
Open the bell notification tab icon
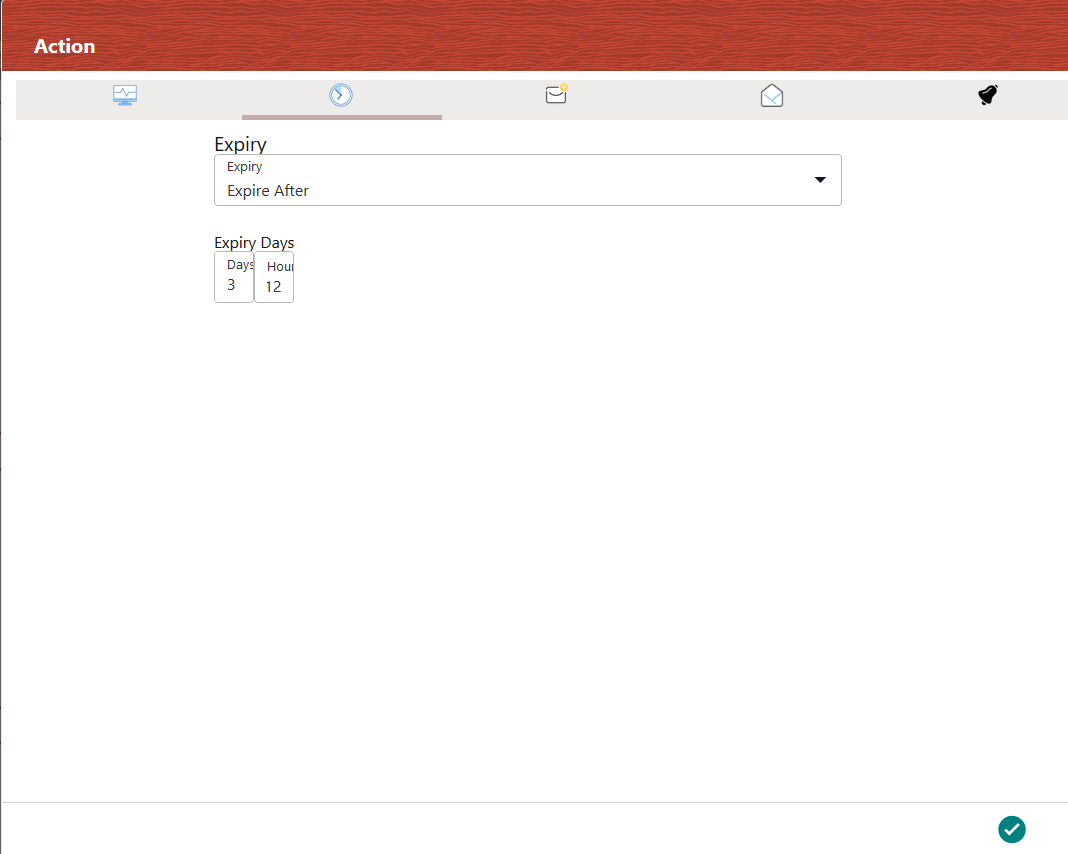coord(988,95)
